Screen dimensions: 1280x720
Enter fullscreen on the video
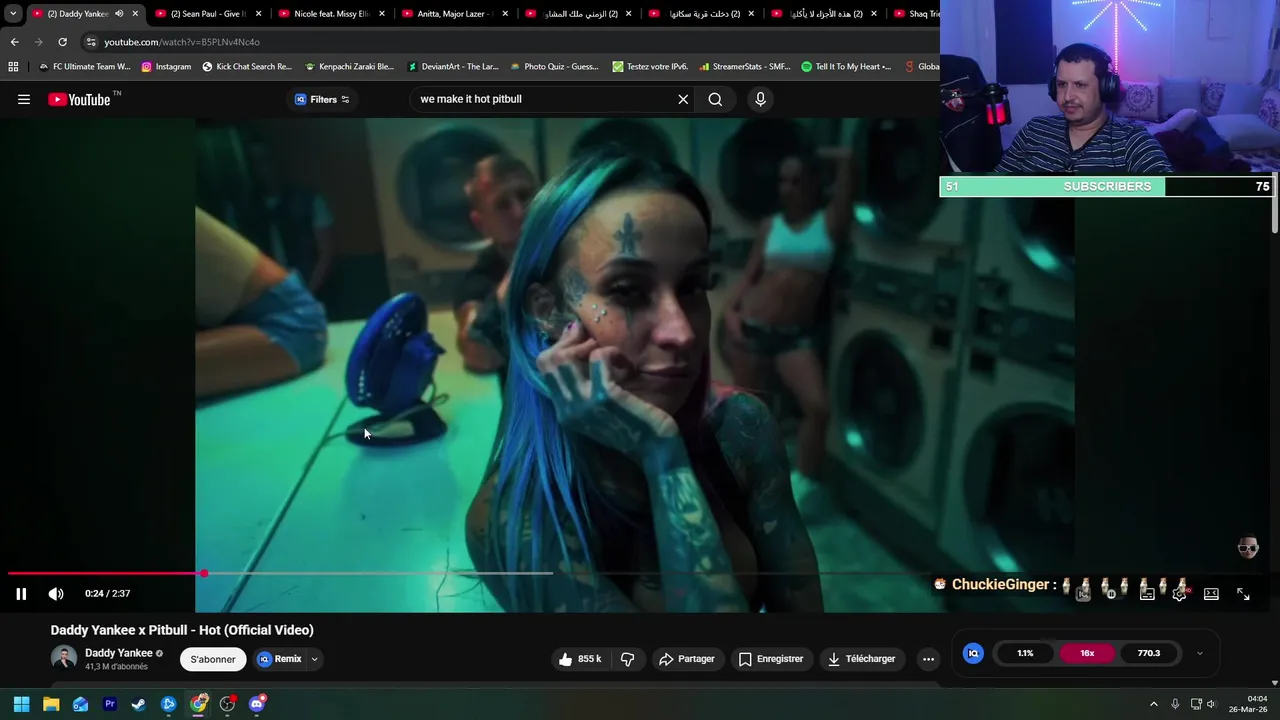point(1243,594)
